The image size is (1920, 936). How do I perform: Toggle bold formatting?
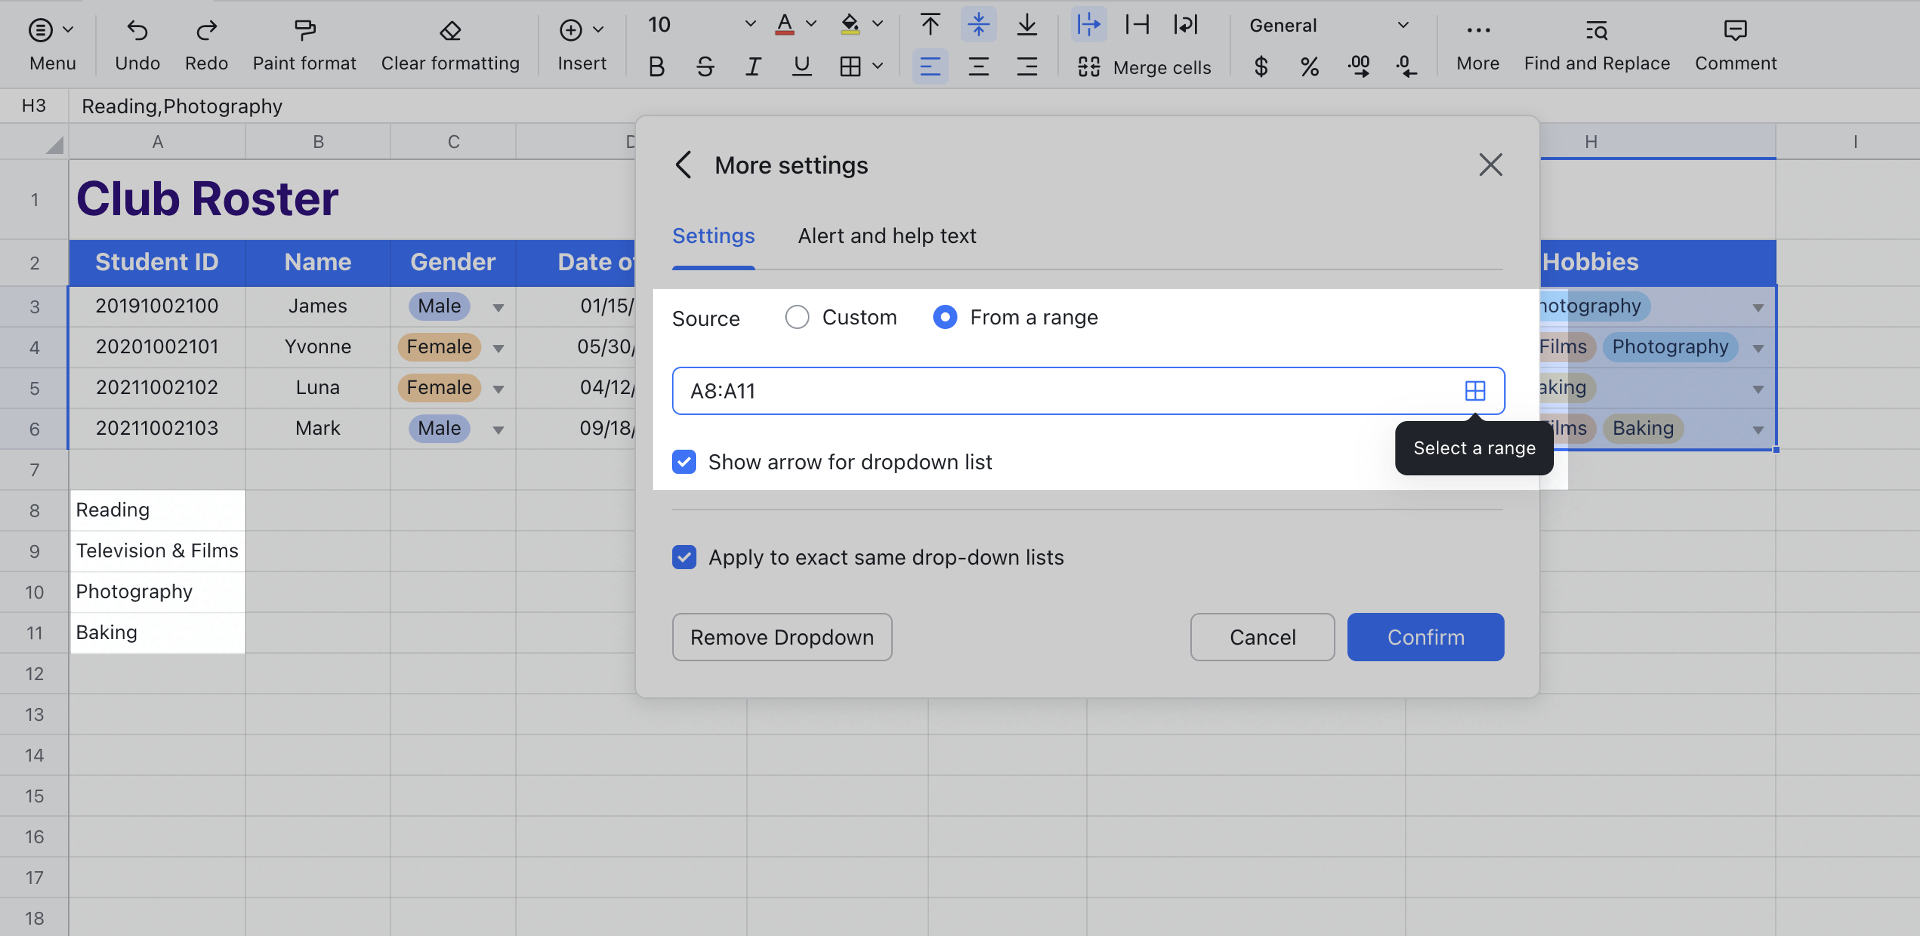pos(656,67)
